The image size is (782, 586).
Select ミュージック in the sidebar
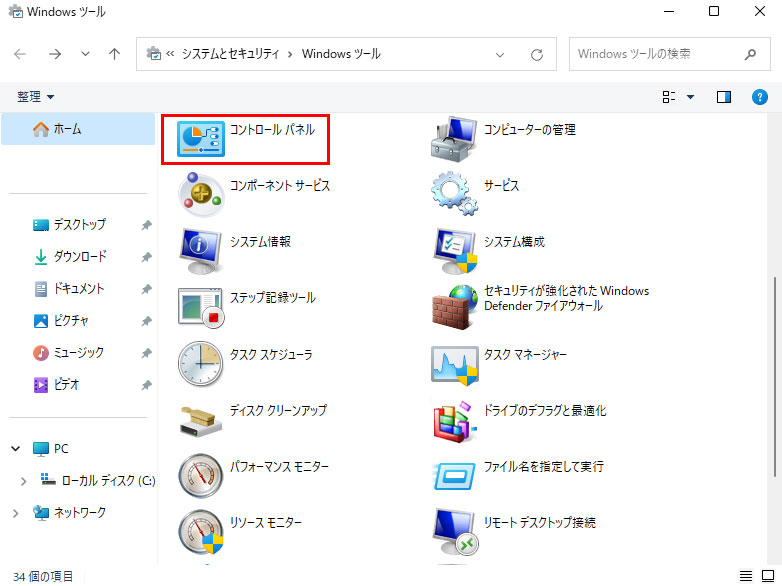coord(79,352)
